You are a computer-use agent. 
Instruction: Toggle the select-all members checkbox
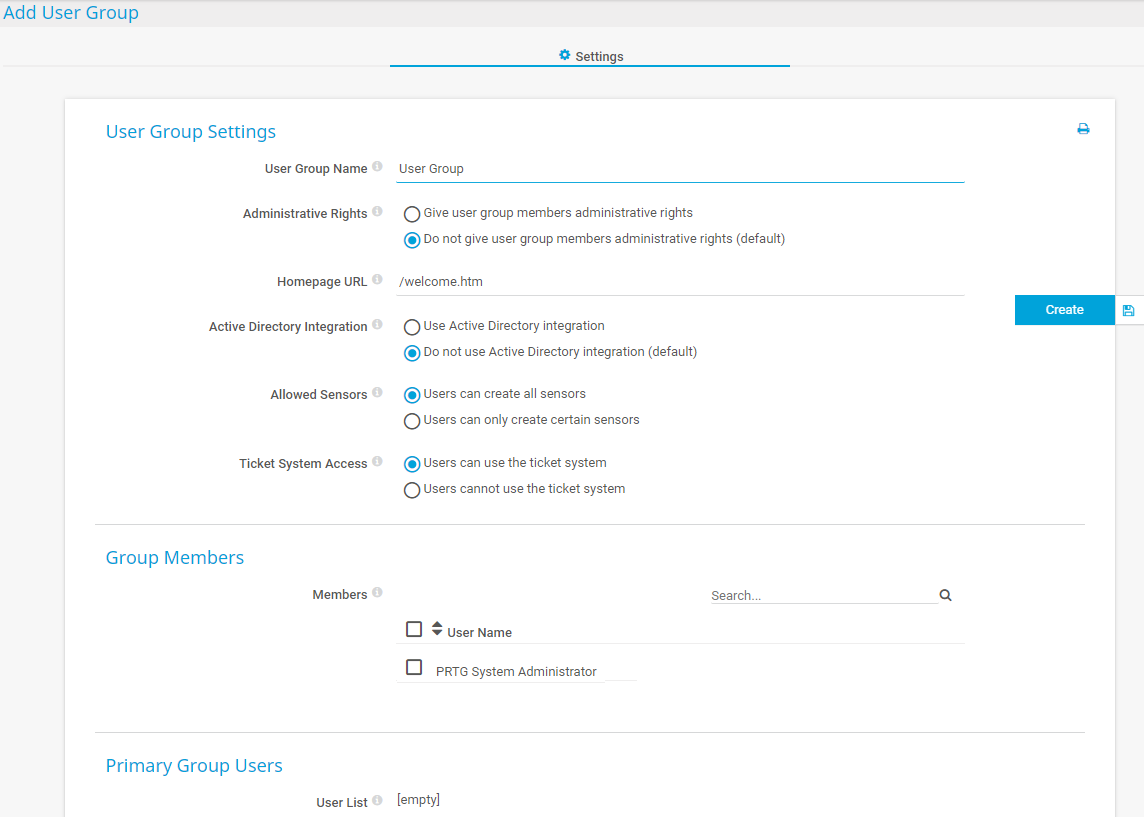(414, 629)
